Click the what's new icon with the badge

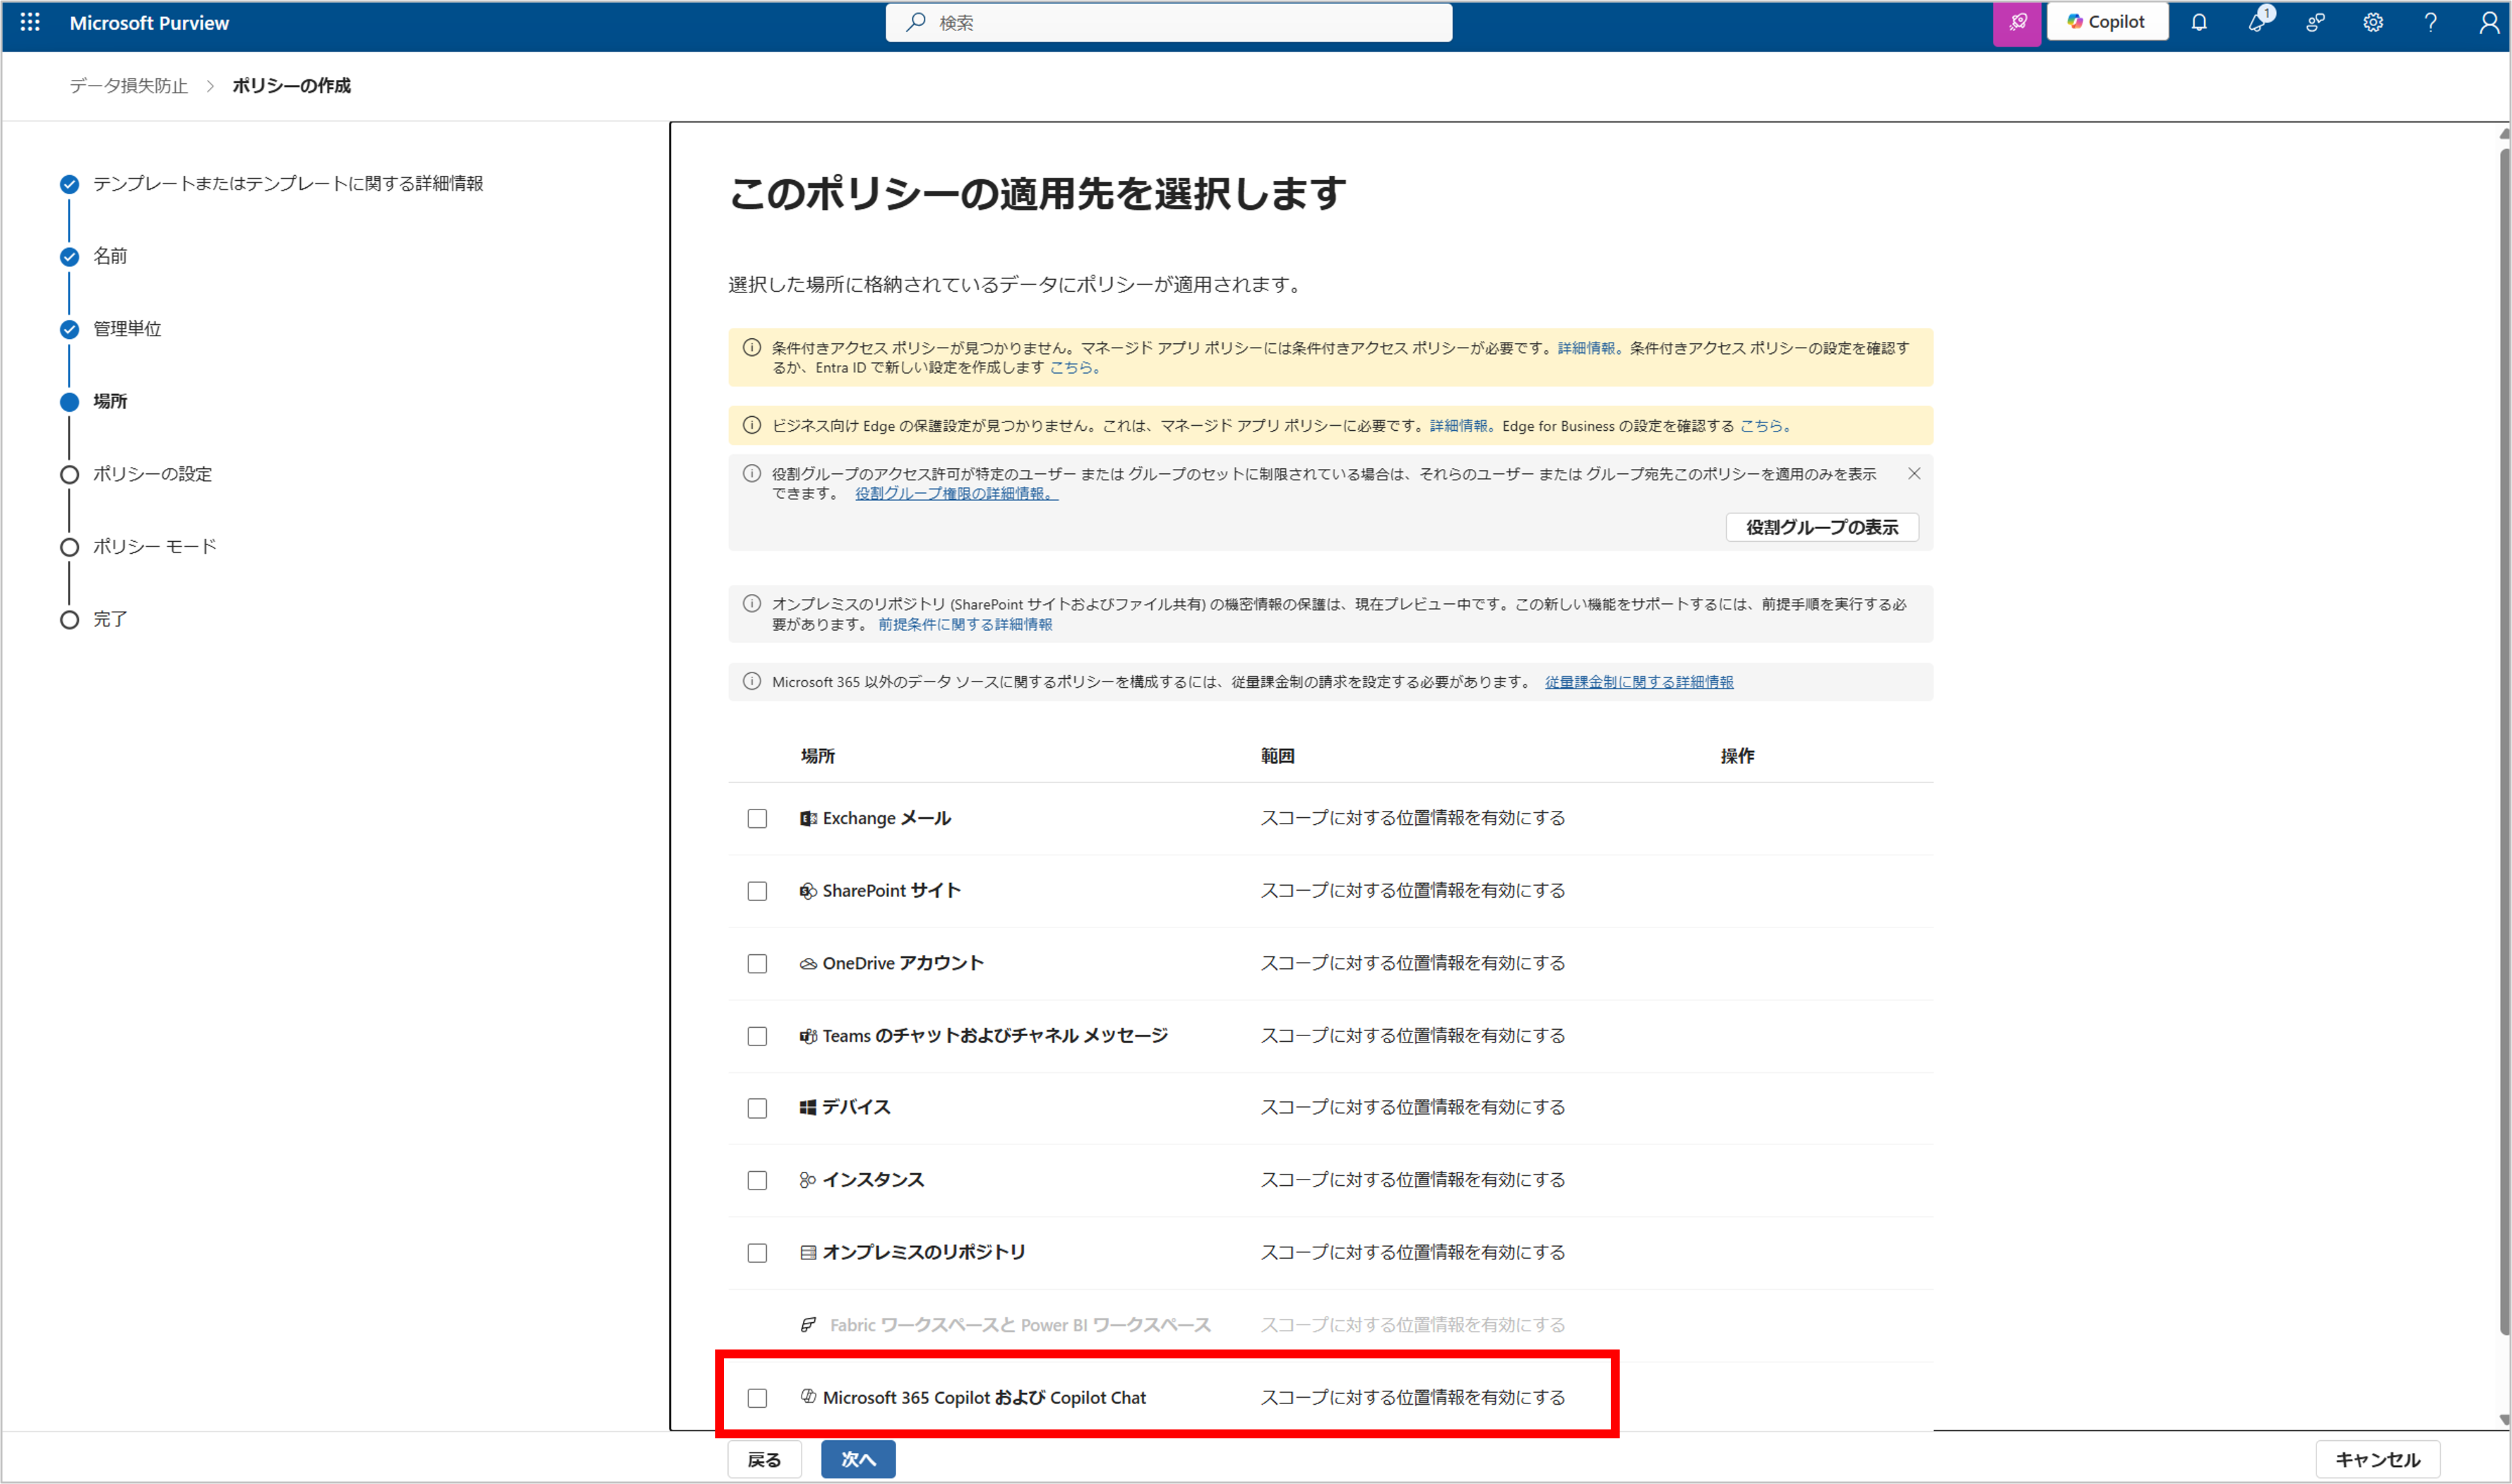tap(2257, 22)
